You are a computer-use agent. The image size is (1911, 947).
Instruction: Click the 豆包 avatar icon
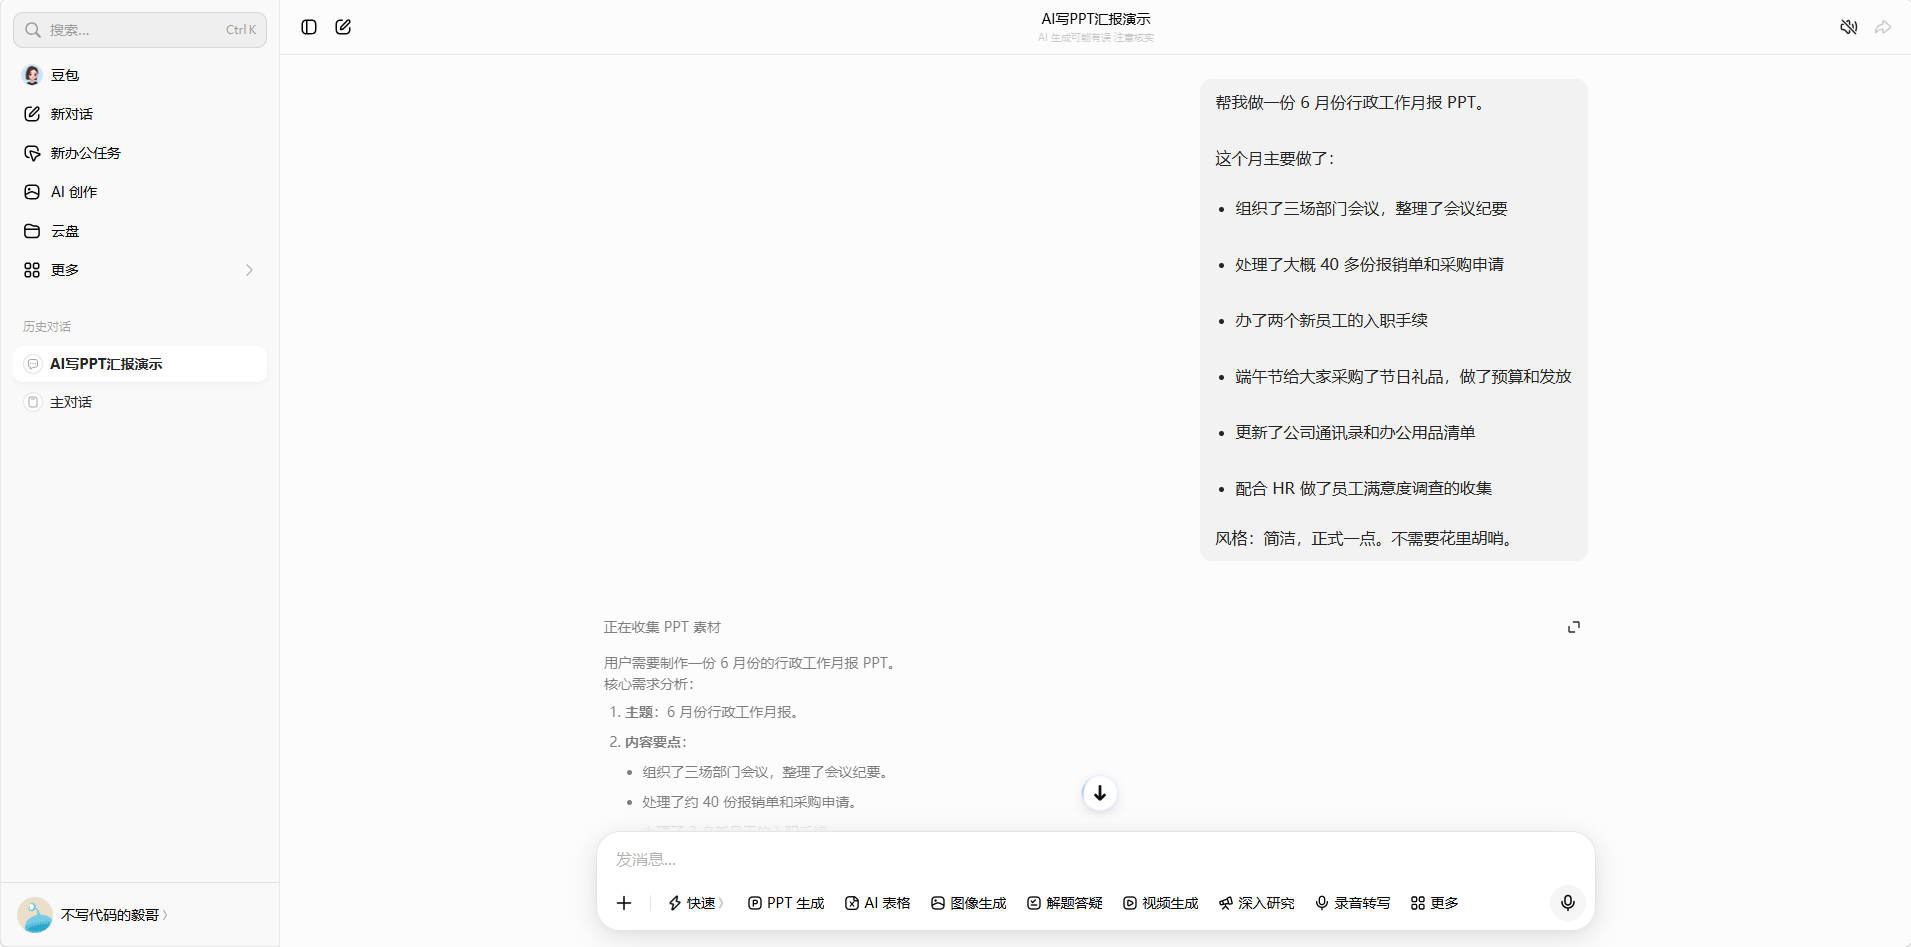32,75
